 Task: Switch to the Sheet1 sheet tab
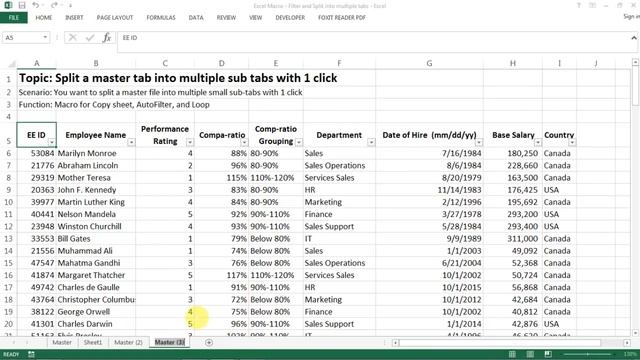coord(93,342)
